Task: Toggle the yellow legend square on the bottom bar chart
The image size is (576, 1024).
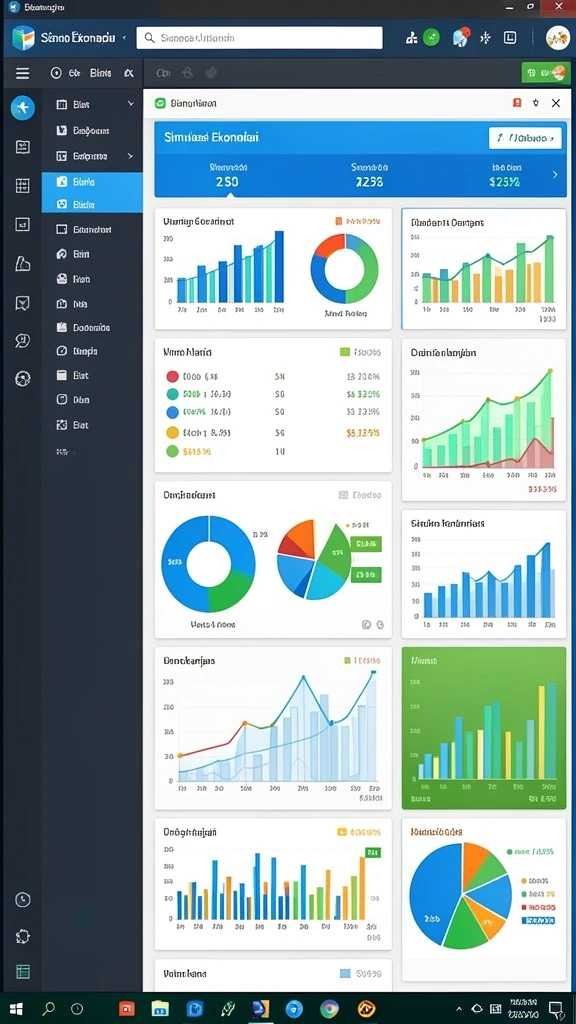Action: click(341, 833)
